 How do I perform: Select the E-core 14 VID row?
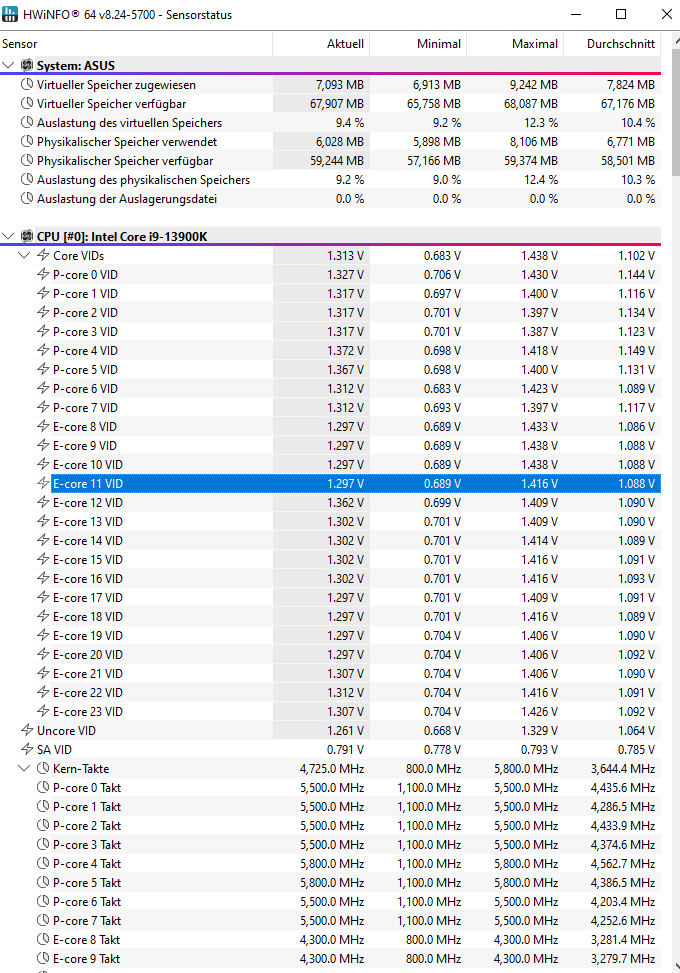click(330, 540)
